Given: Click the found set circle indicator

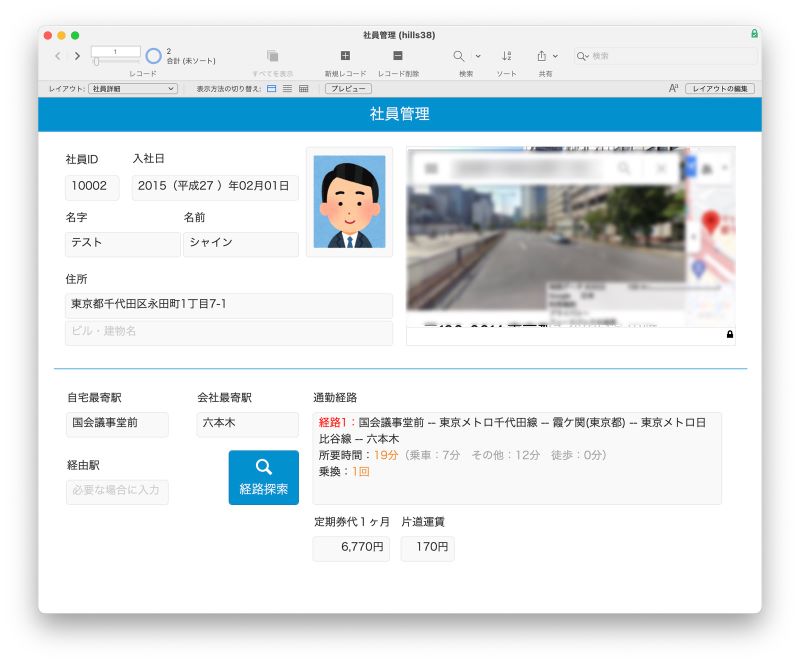Looking at the screenshot, I should point(153,56).
